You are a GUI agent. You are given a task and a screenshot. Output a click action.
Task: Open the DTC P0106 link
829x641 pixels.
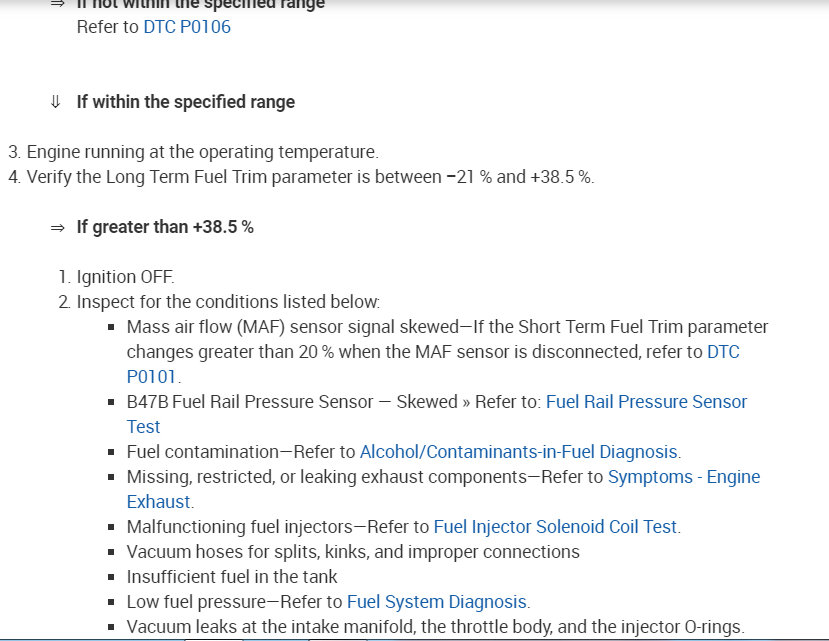click(x=187, y=27)
